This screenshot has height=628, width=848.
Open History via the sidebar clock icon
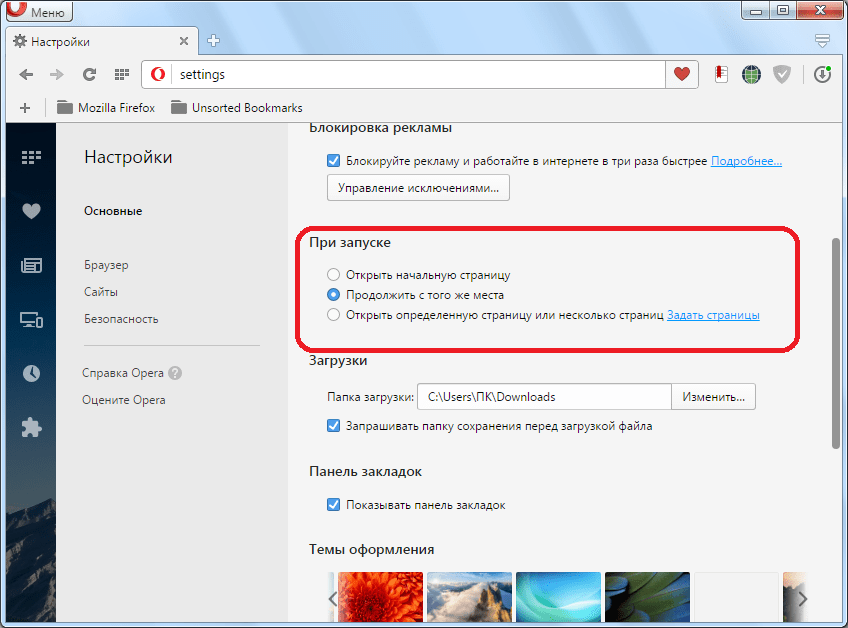31,373
